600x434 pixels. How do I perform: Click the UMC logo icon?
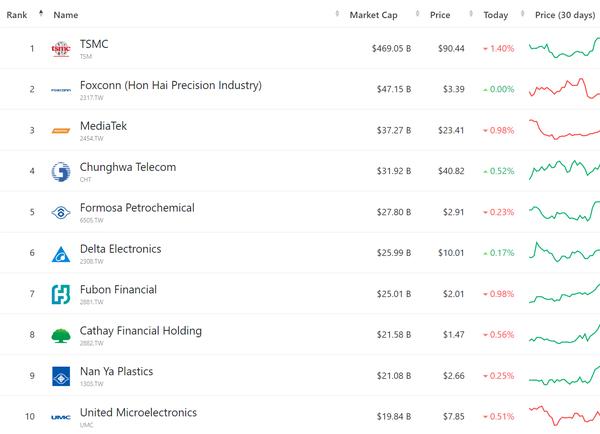pyautogui.click(x=61, y=417)
